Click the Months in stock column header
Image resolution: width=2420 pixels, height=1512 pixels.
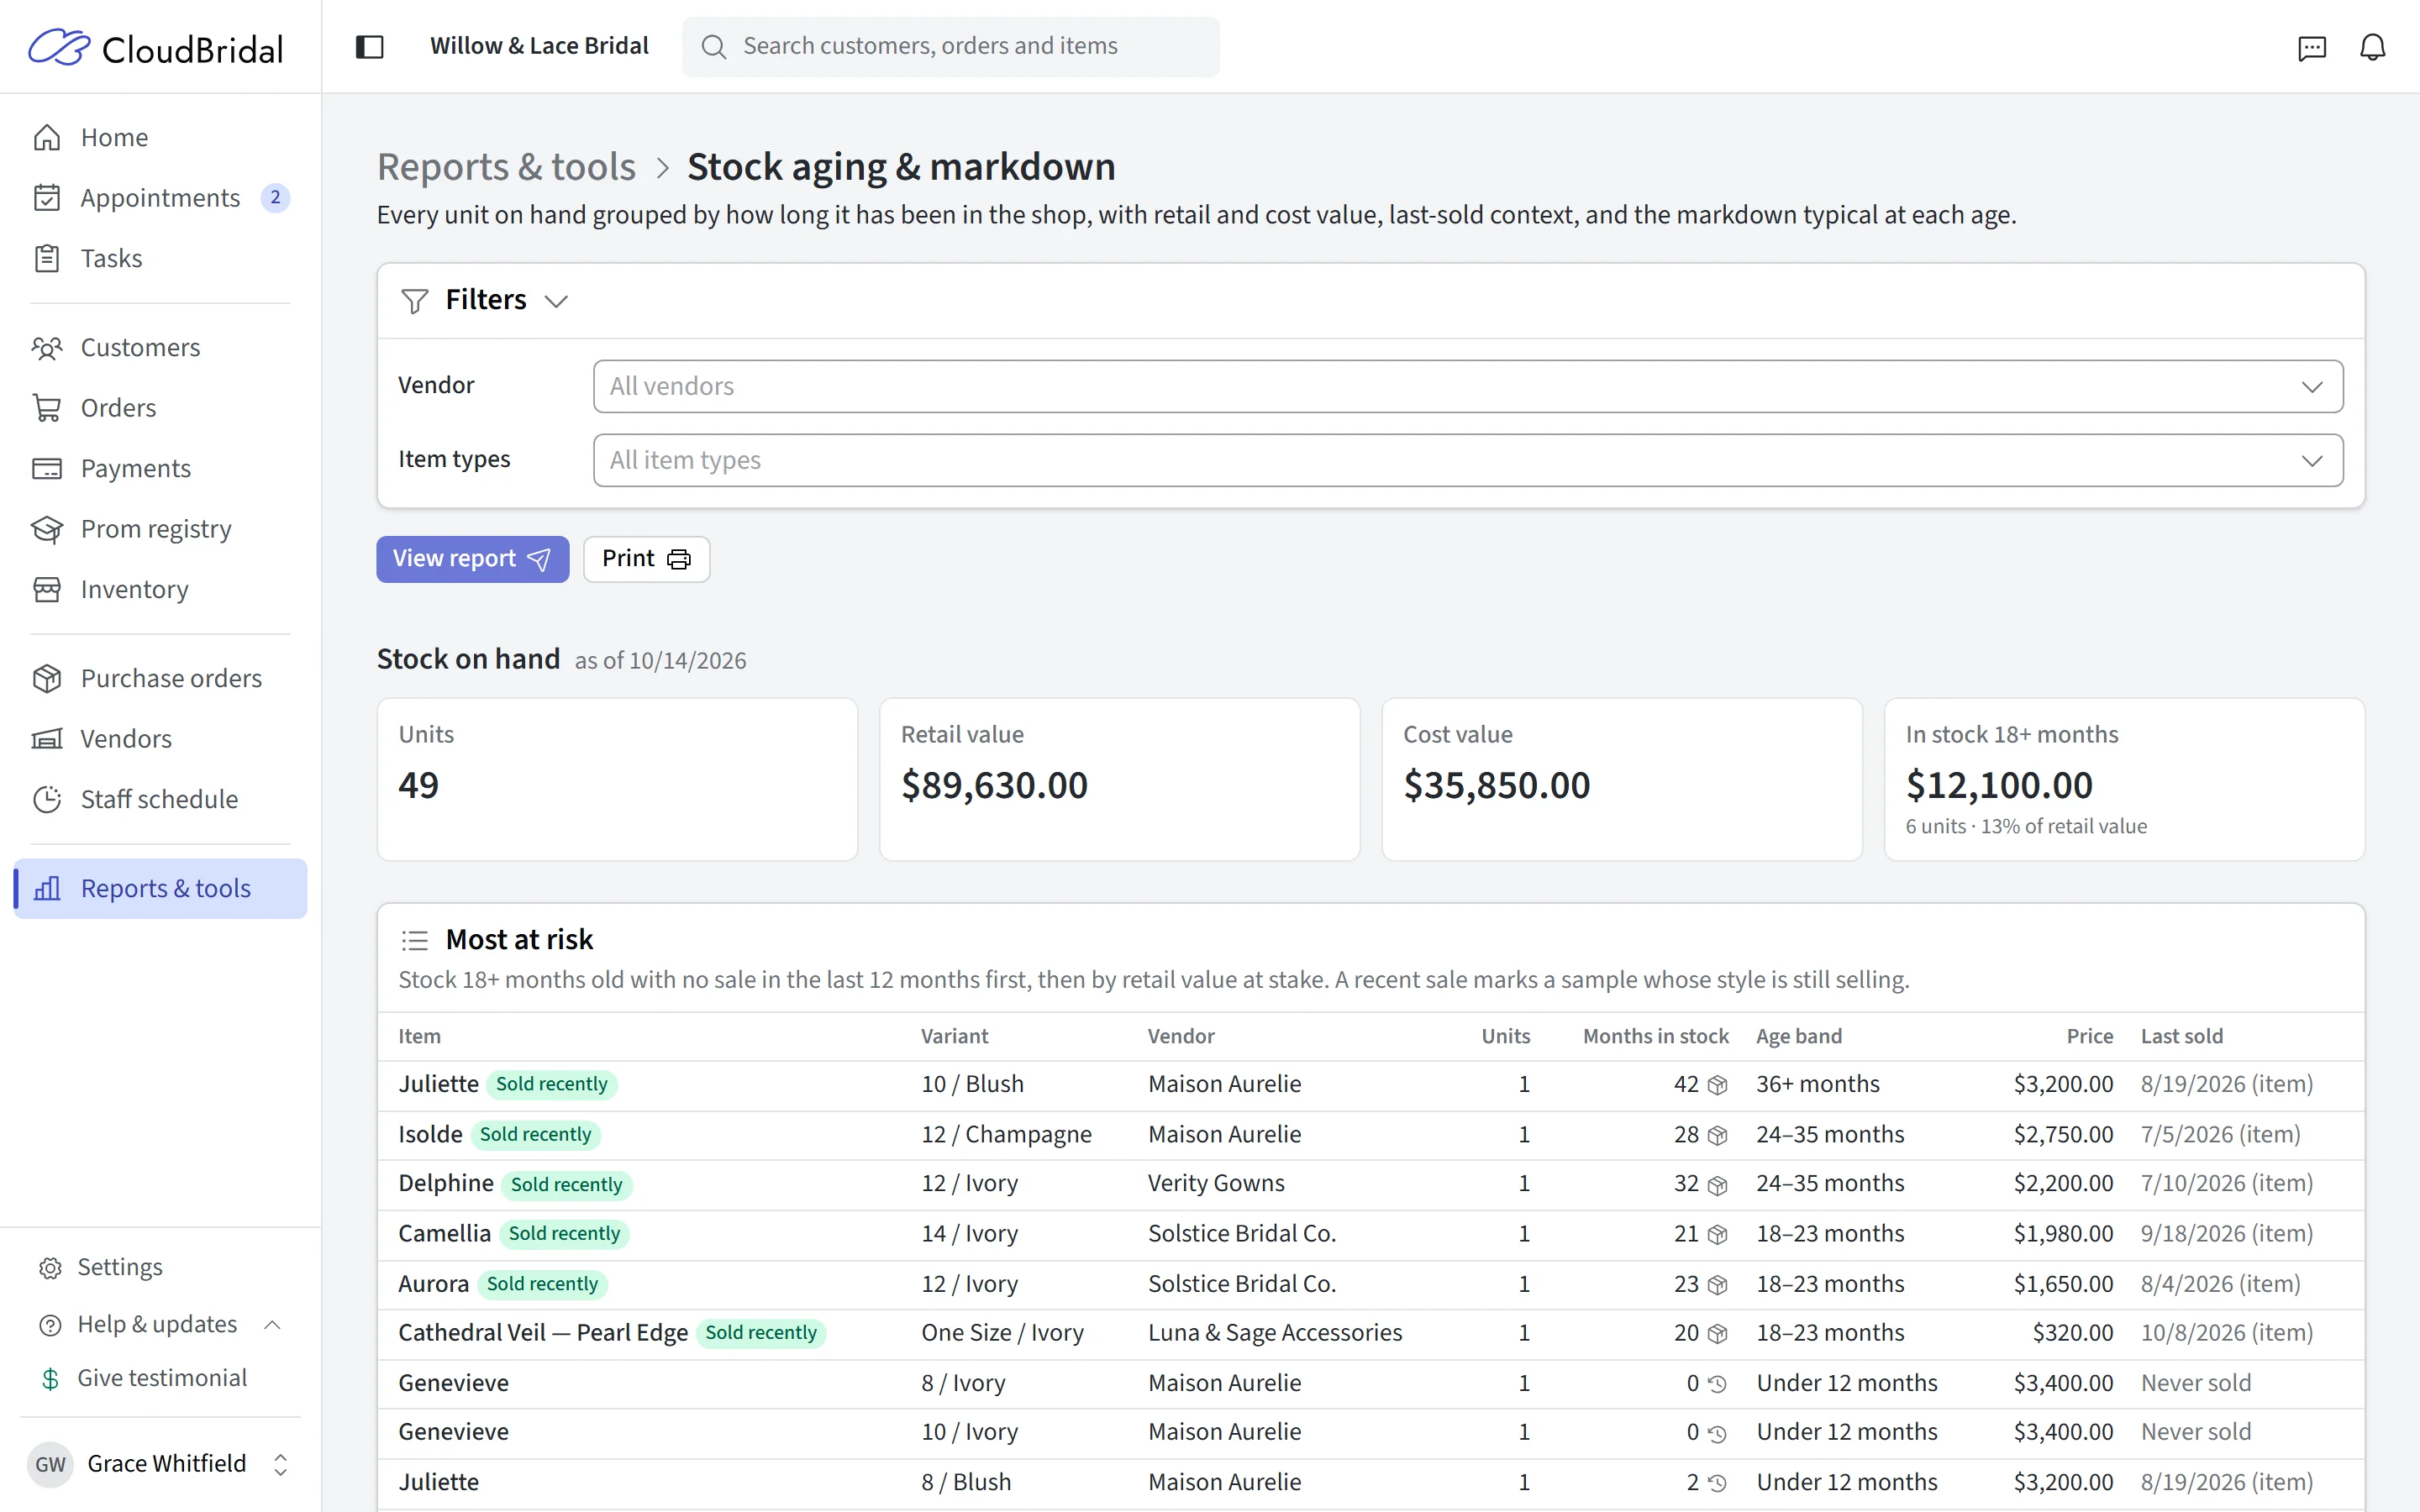click(1655, 1036)
